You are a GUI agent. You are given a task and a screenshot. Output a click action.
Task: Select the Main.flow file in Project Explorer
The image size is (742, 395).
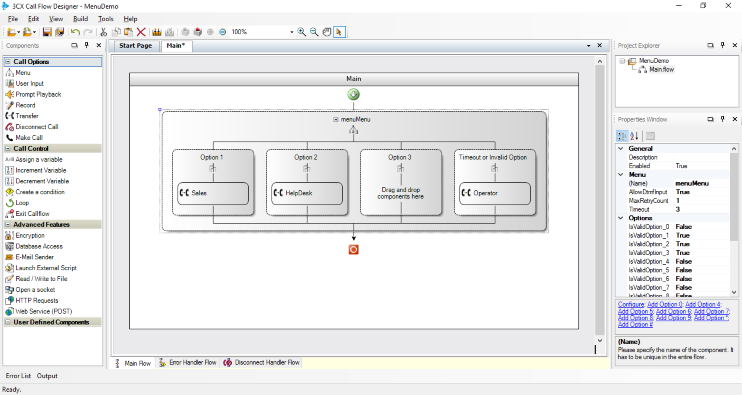pyautogui.click(x=661, y=70)
